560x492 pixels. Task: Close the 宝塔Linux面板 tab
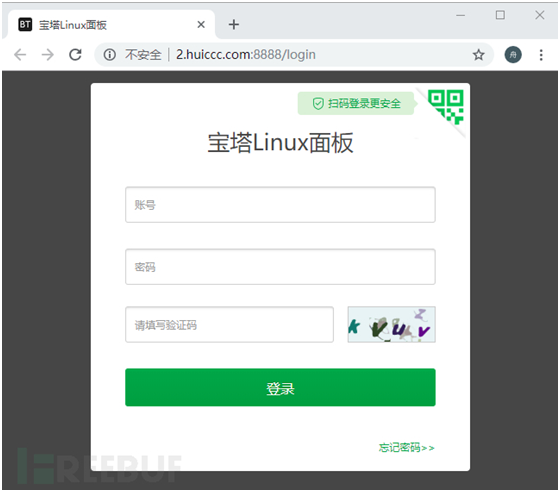(201, 24)
